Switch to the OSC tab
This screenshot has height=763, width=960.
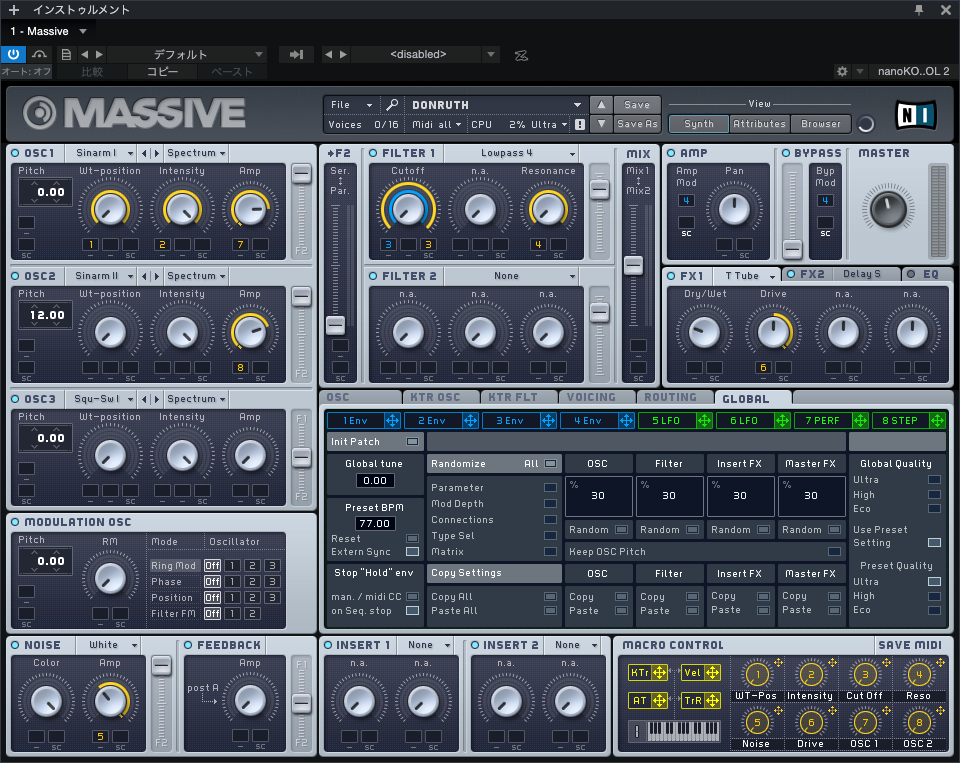360,397
